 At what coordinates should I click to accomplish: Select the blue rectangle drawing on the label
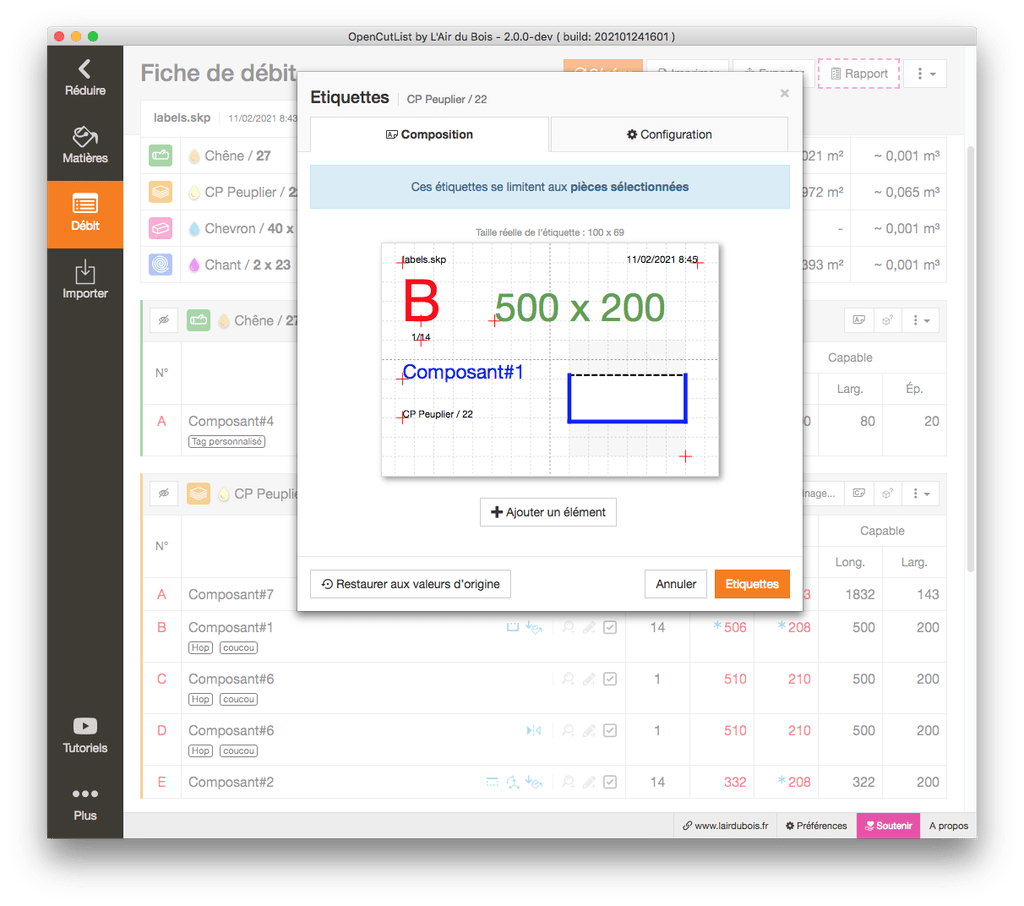(x=627, y=398)
